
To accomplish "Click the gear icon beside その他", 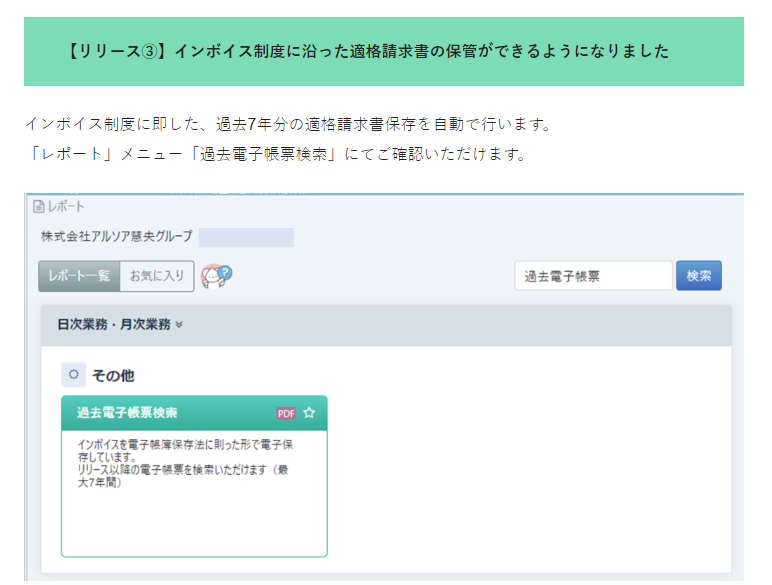I will pyautogui.click(x=73, y=375).
